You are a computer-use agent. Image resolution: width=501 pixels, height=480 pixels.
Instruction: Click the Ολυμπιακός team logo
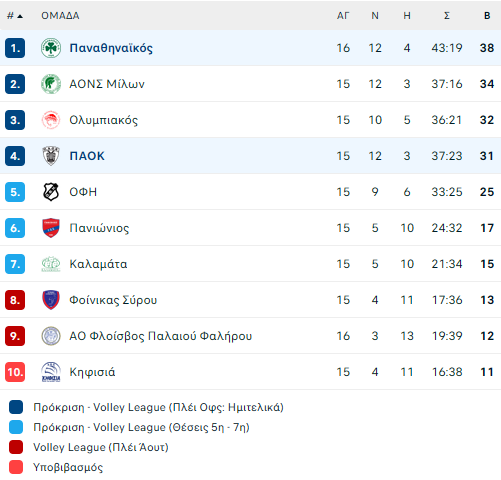point(51,120)
